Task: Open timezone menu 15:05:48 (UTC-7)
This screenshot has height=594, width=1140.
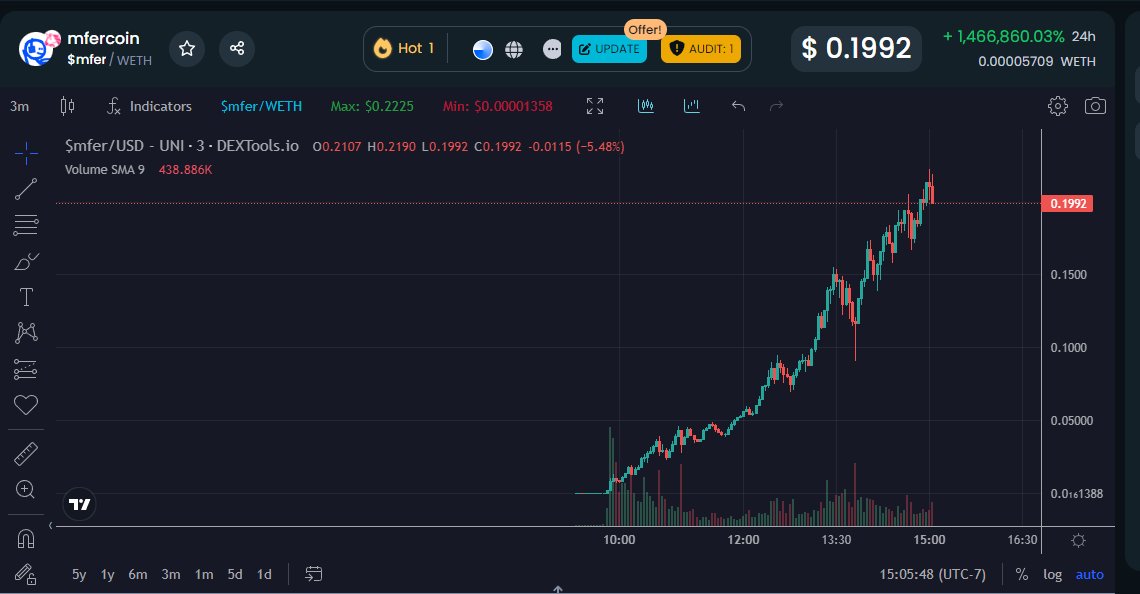Action: tap(933, 574)
